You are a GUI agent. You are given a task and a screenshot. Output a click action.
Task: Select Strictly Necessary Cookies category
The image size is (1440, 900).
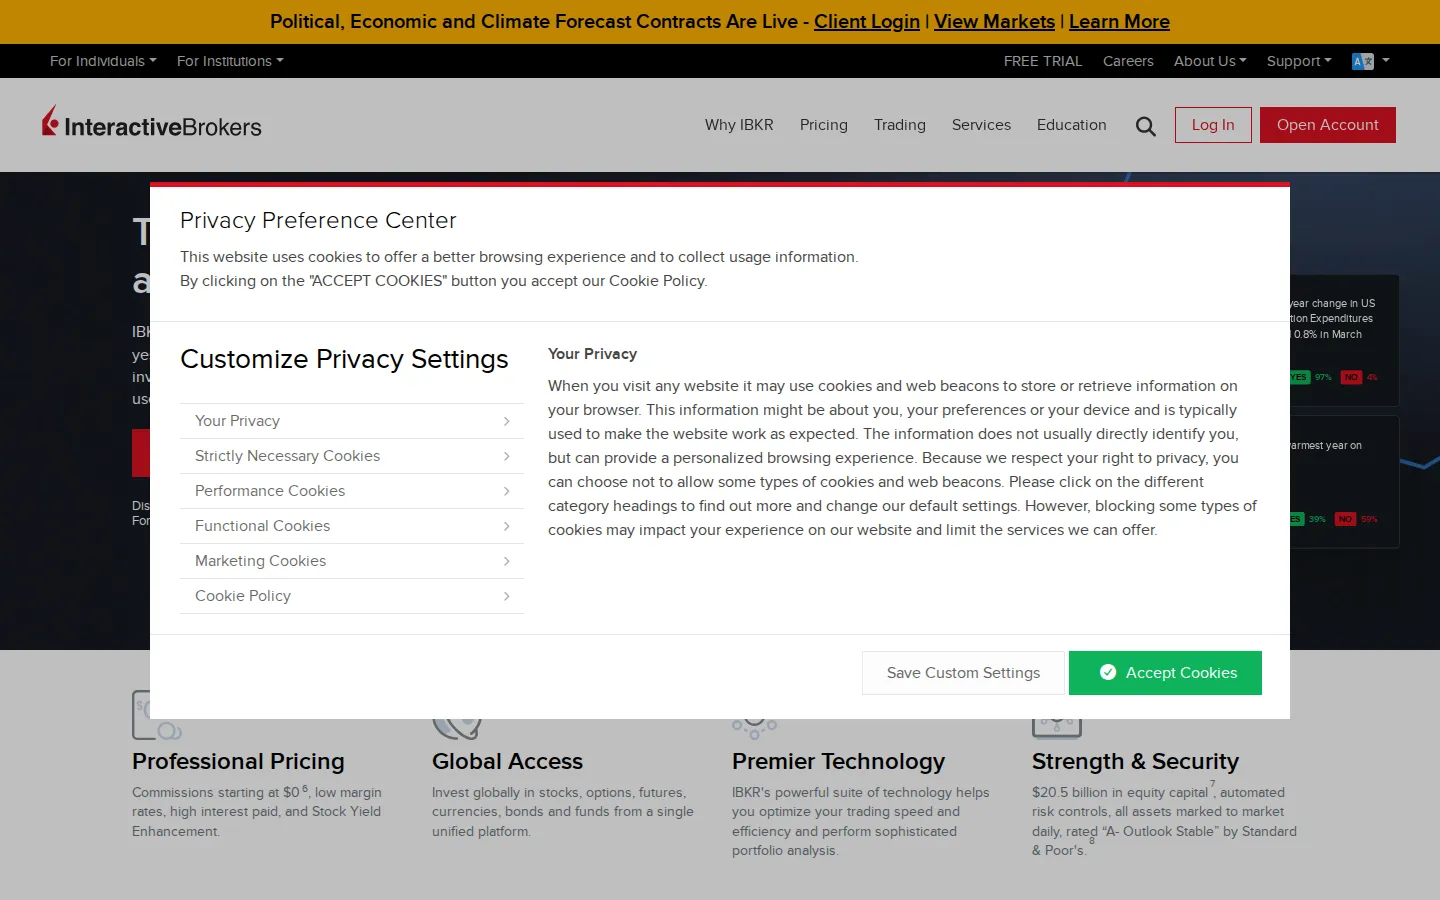point(352,456)
